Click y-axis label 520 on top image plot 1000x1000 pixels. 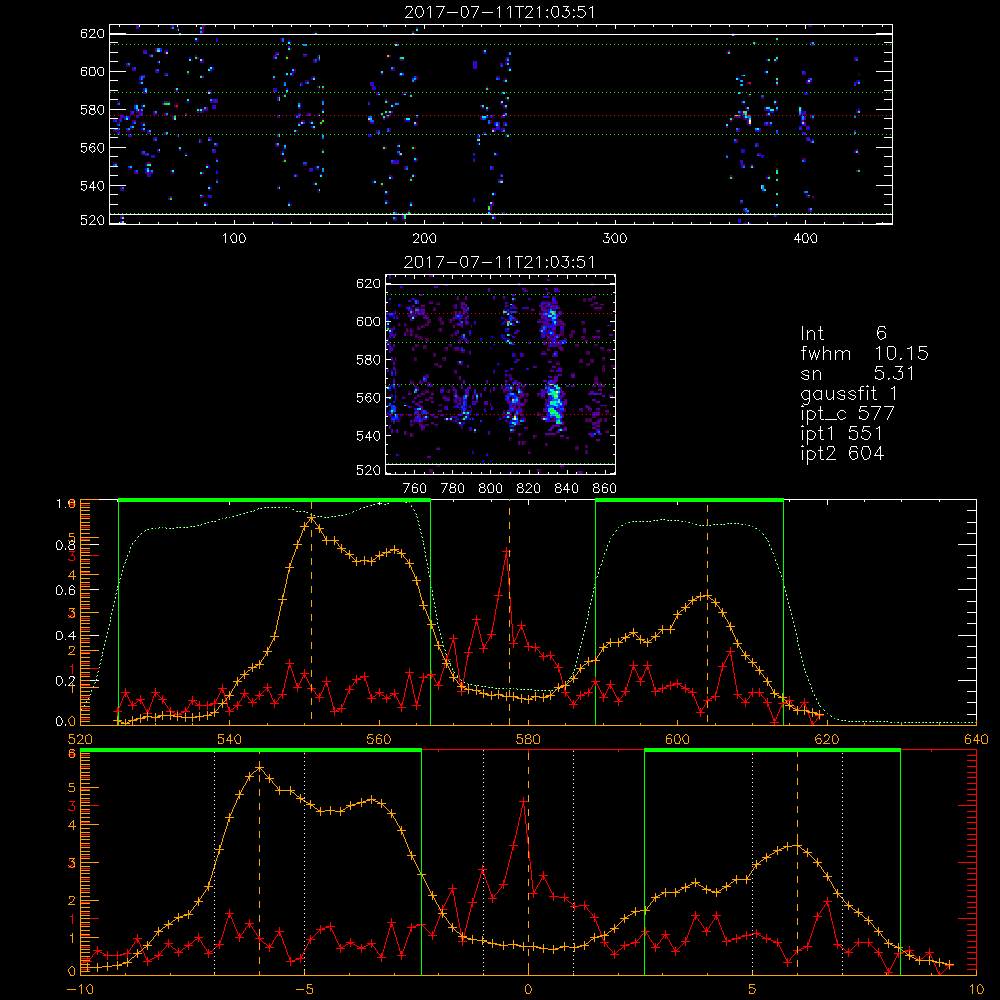point(92,221)
